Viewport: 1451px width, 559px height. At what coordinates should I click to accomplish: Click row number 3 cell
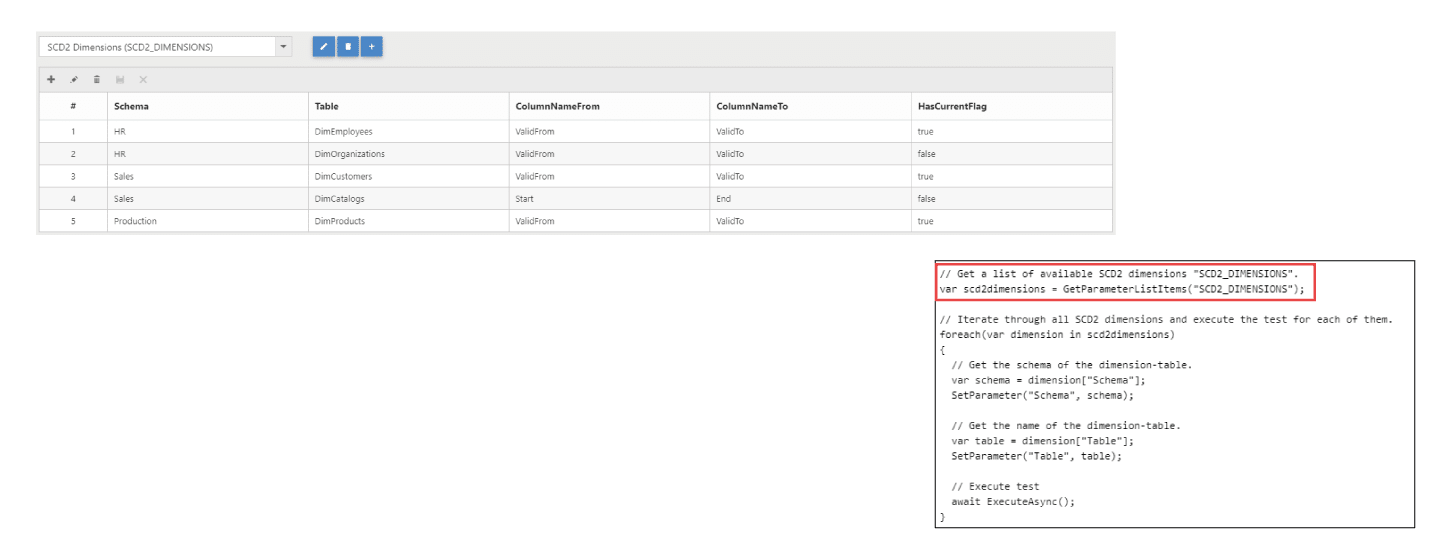click(x=73, y=176)
